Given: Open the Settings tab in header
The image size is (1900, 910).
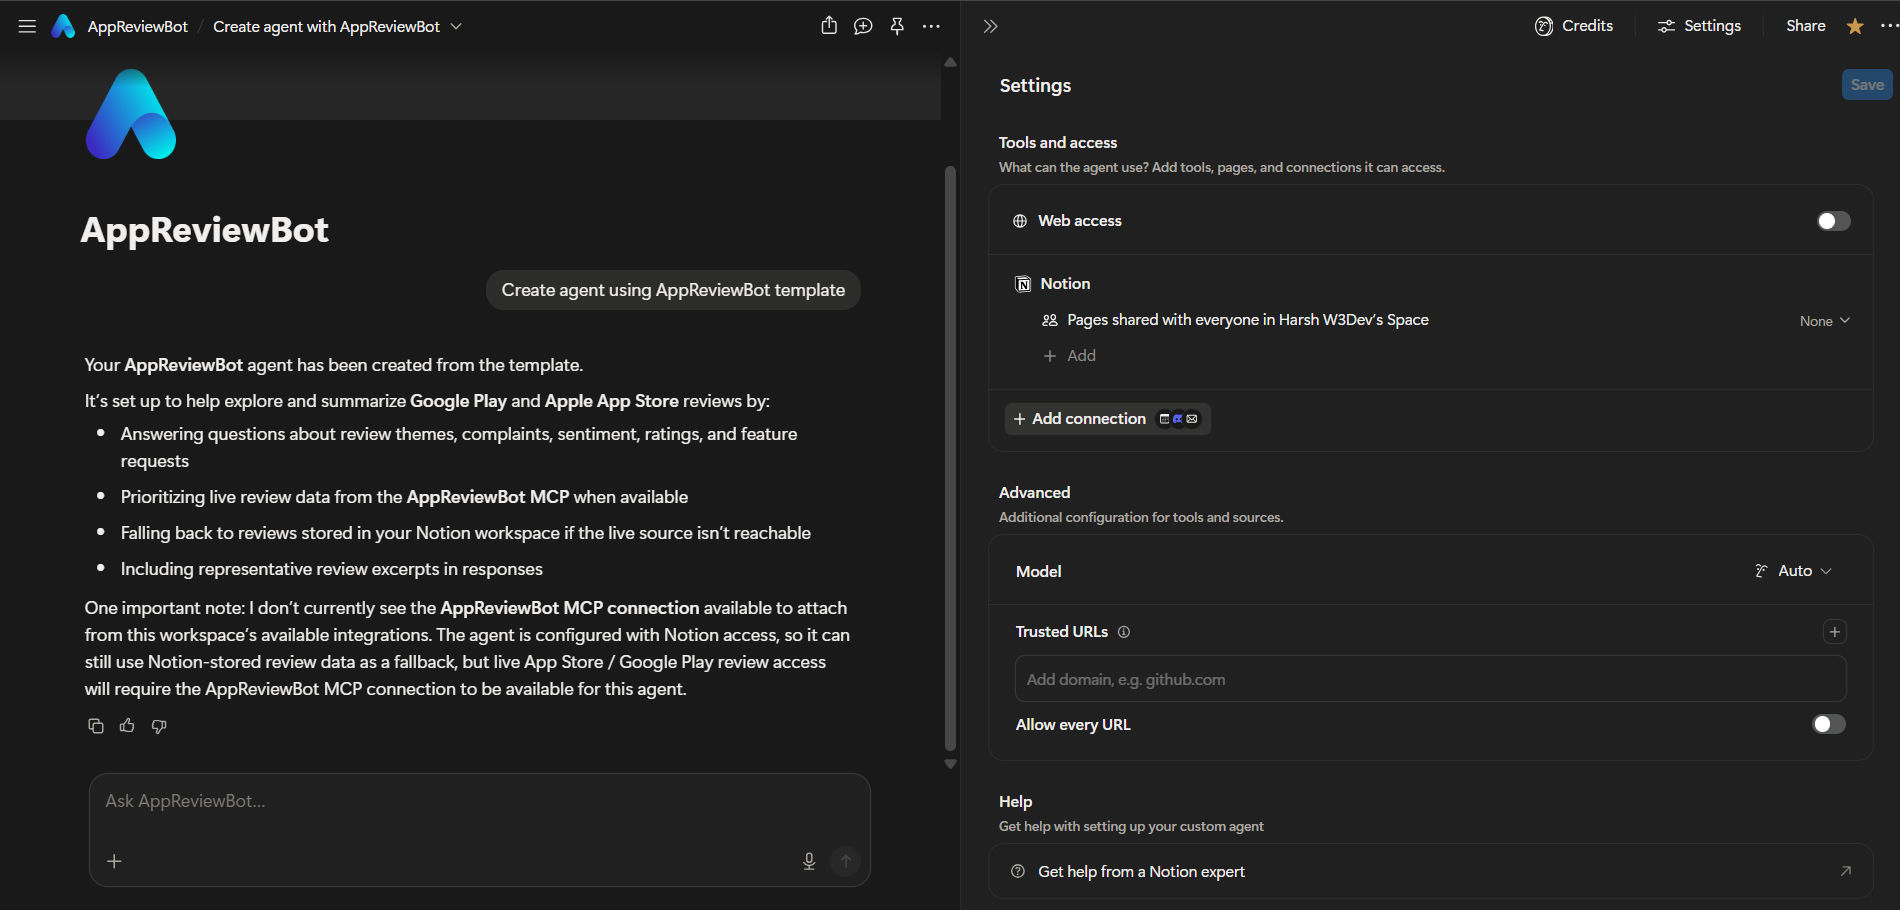Looking at the screenshot, I should pos(1699,26).
